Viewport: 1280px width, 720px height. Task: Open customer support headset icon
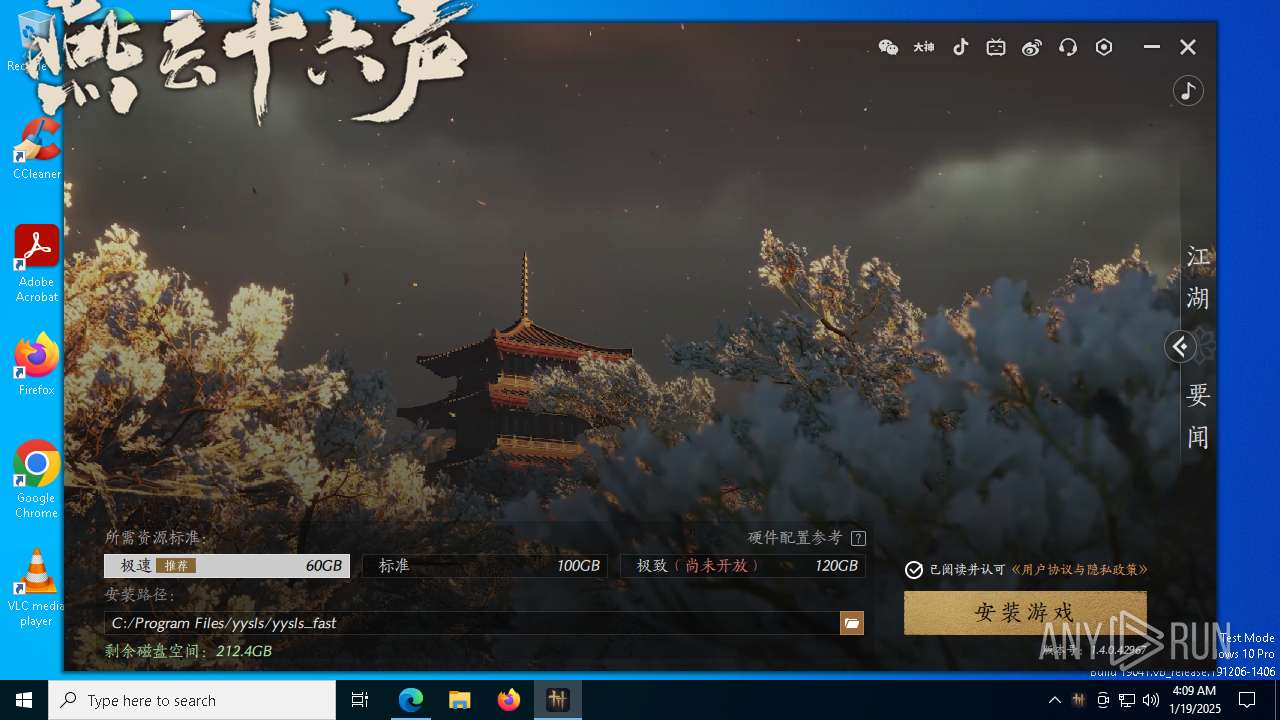tap(1068, 47)
